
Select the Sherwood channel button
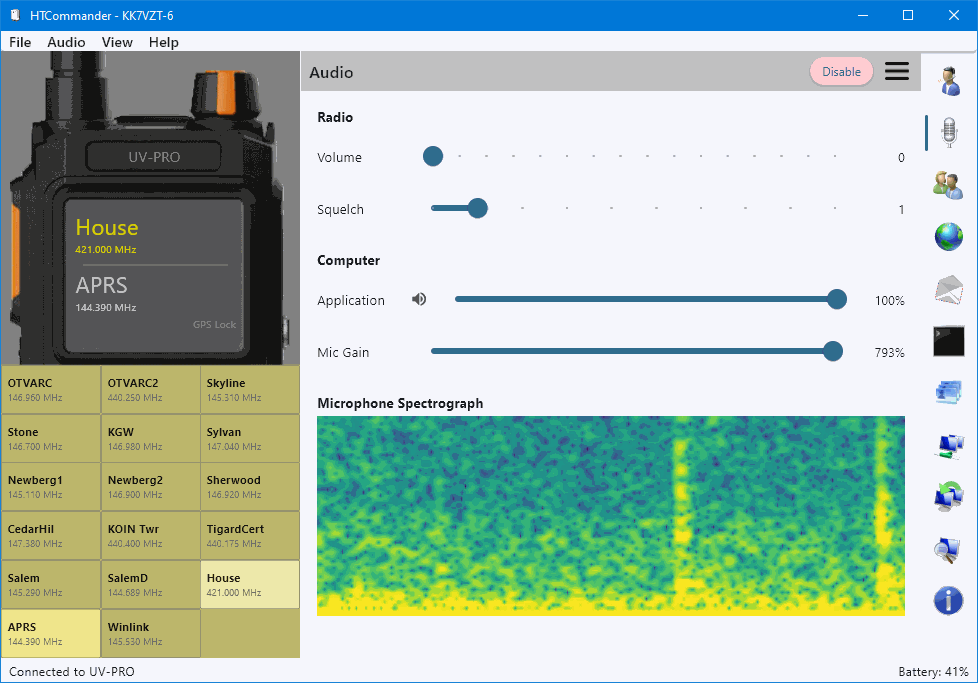250,487
